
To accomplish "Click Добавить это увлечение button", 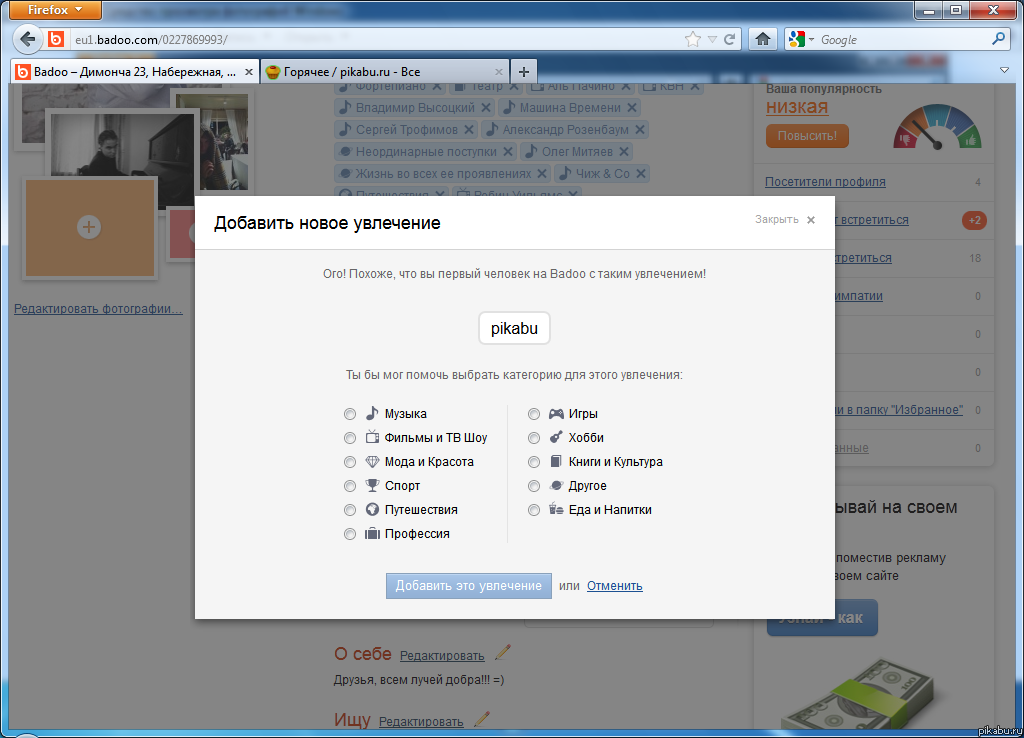I will [468, 586].
